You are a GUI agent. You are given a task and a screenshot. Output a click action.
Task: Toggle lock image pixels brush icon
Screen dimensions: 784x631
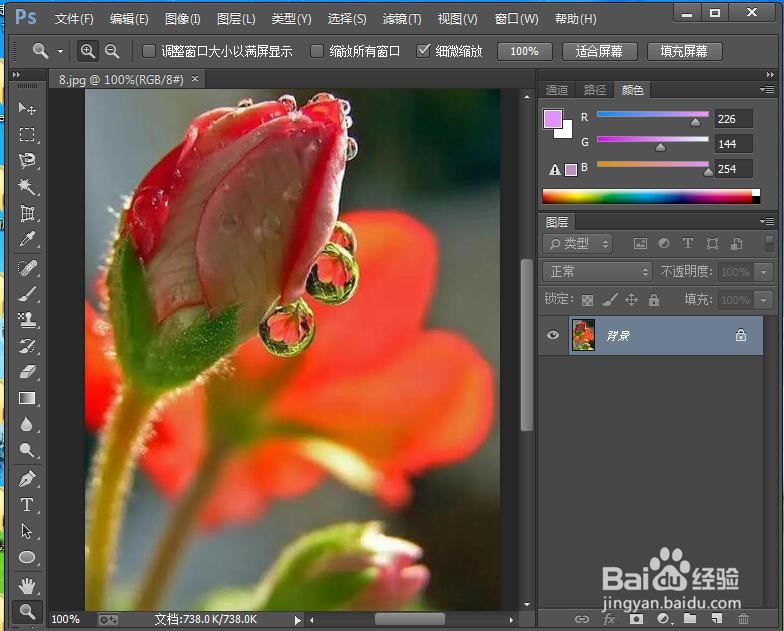pyautogui.click(x=610, y=300)
